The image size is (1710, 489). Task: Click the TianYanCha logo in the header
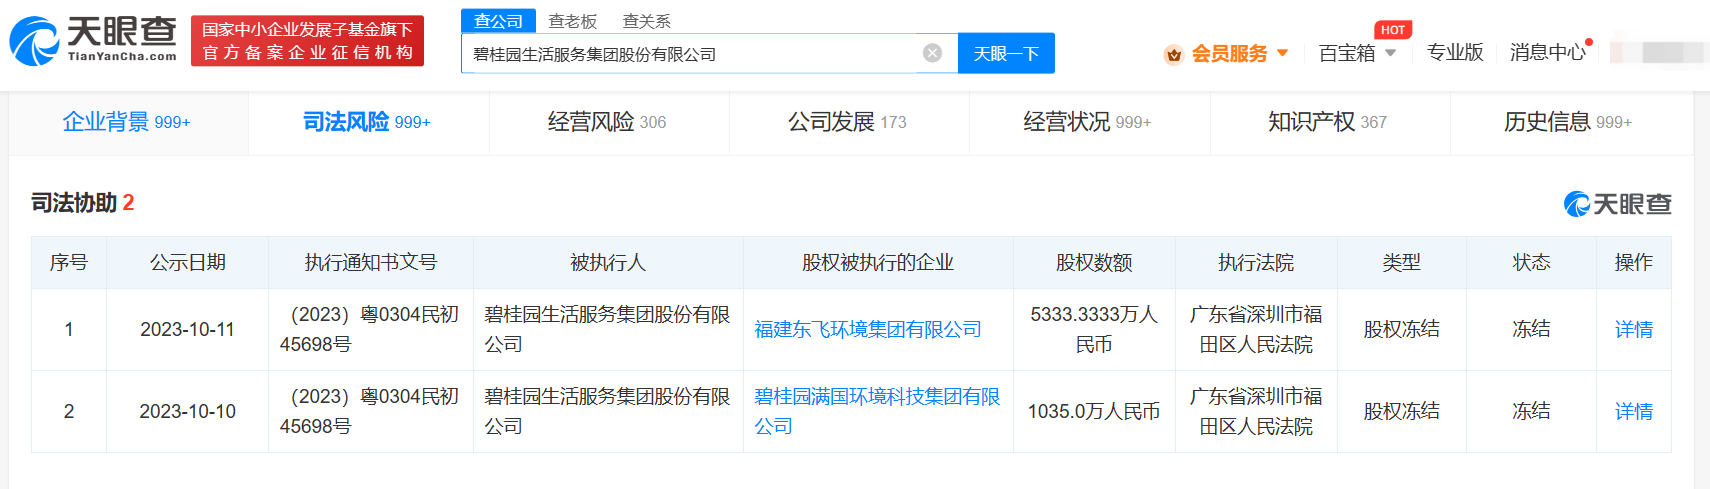tap(93, 40)
